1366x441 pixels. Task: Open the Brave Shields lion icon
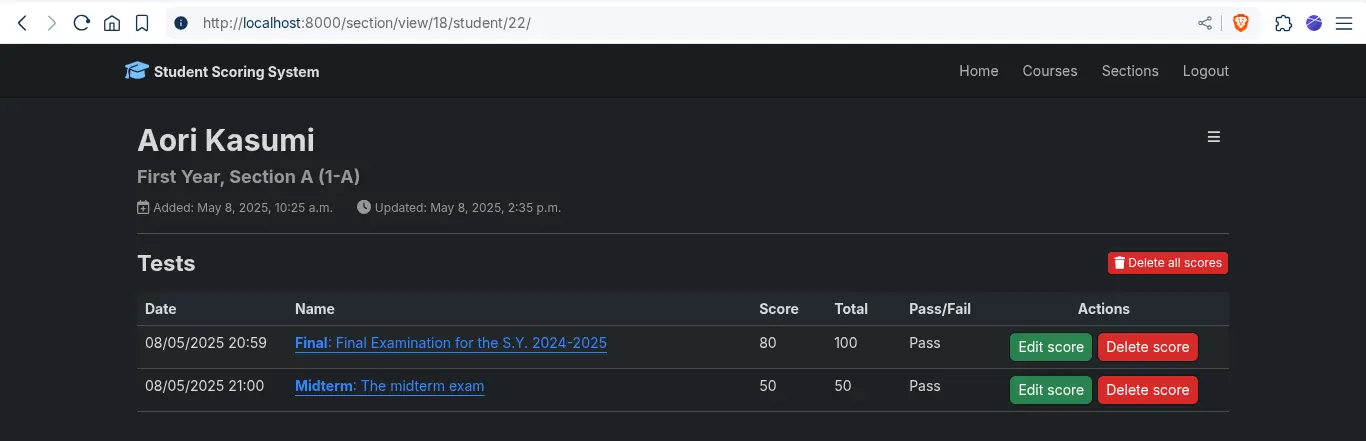click(1241, 22)
